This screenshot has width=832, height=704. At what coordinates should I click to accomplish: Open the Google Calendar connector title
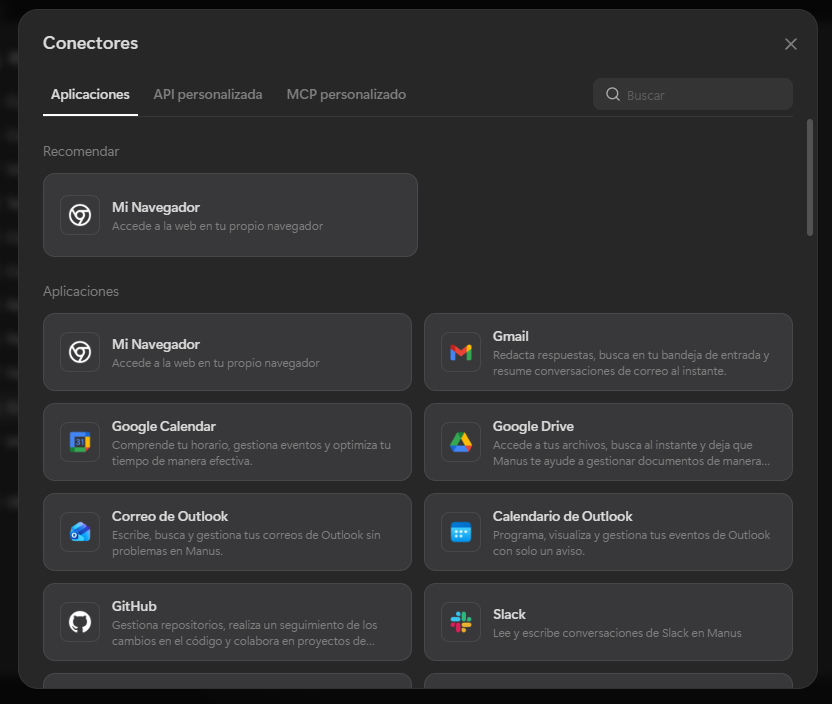coord(163,427)
